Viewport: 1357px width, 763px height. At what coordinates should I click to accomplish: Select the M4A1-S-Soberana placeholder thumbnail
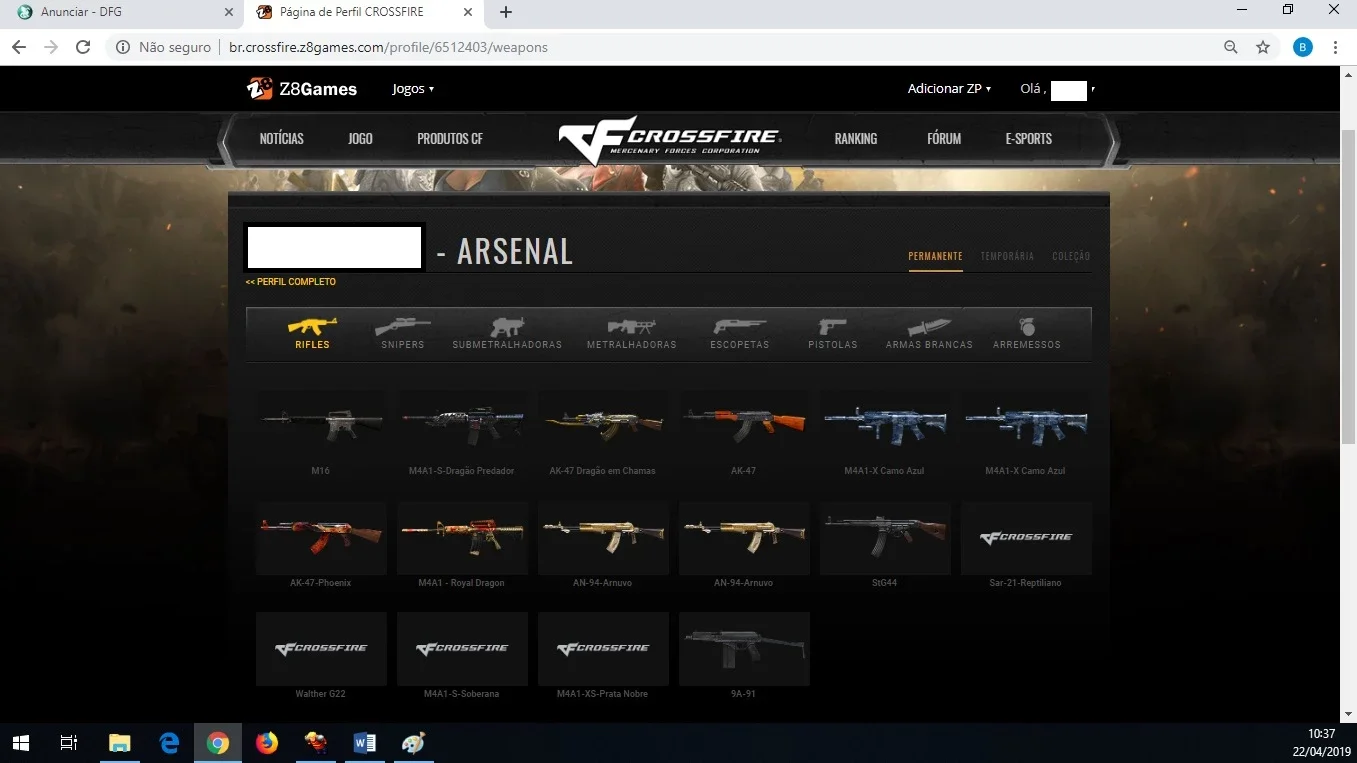pyautogui.click(x=462, y=648)
